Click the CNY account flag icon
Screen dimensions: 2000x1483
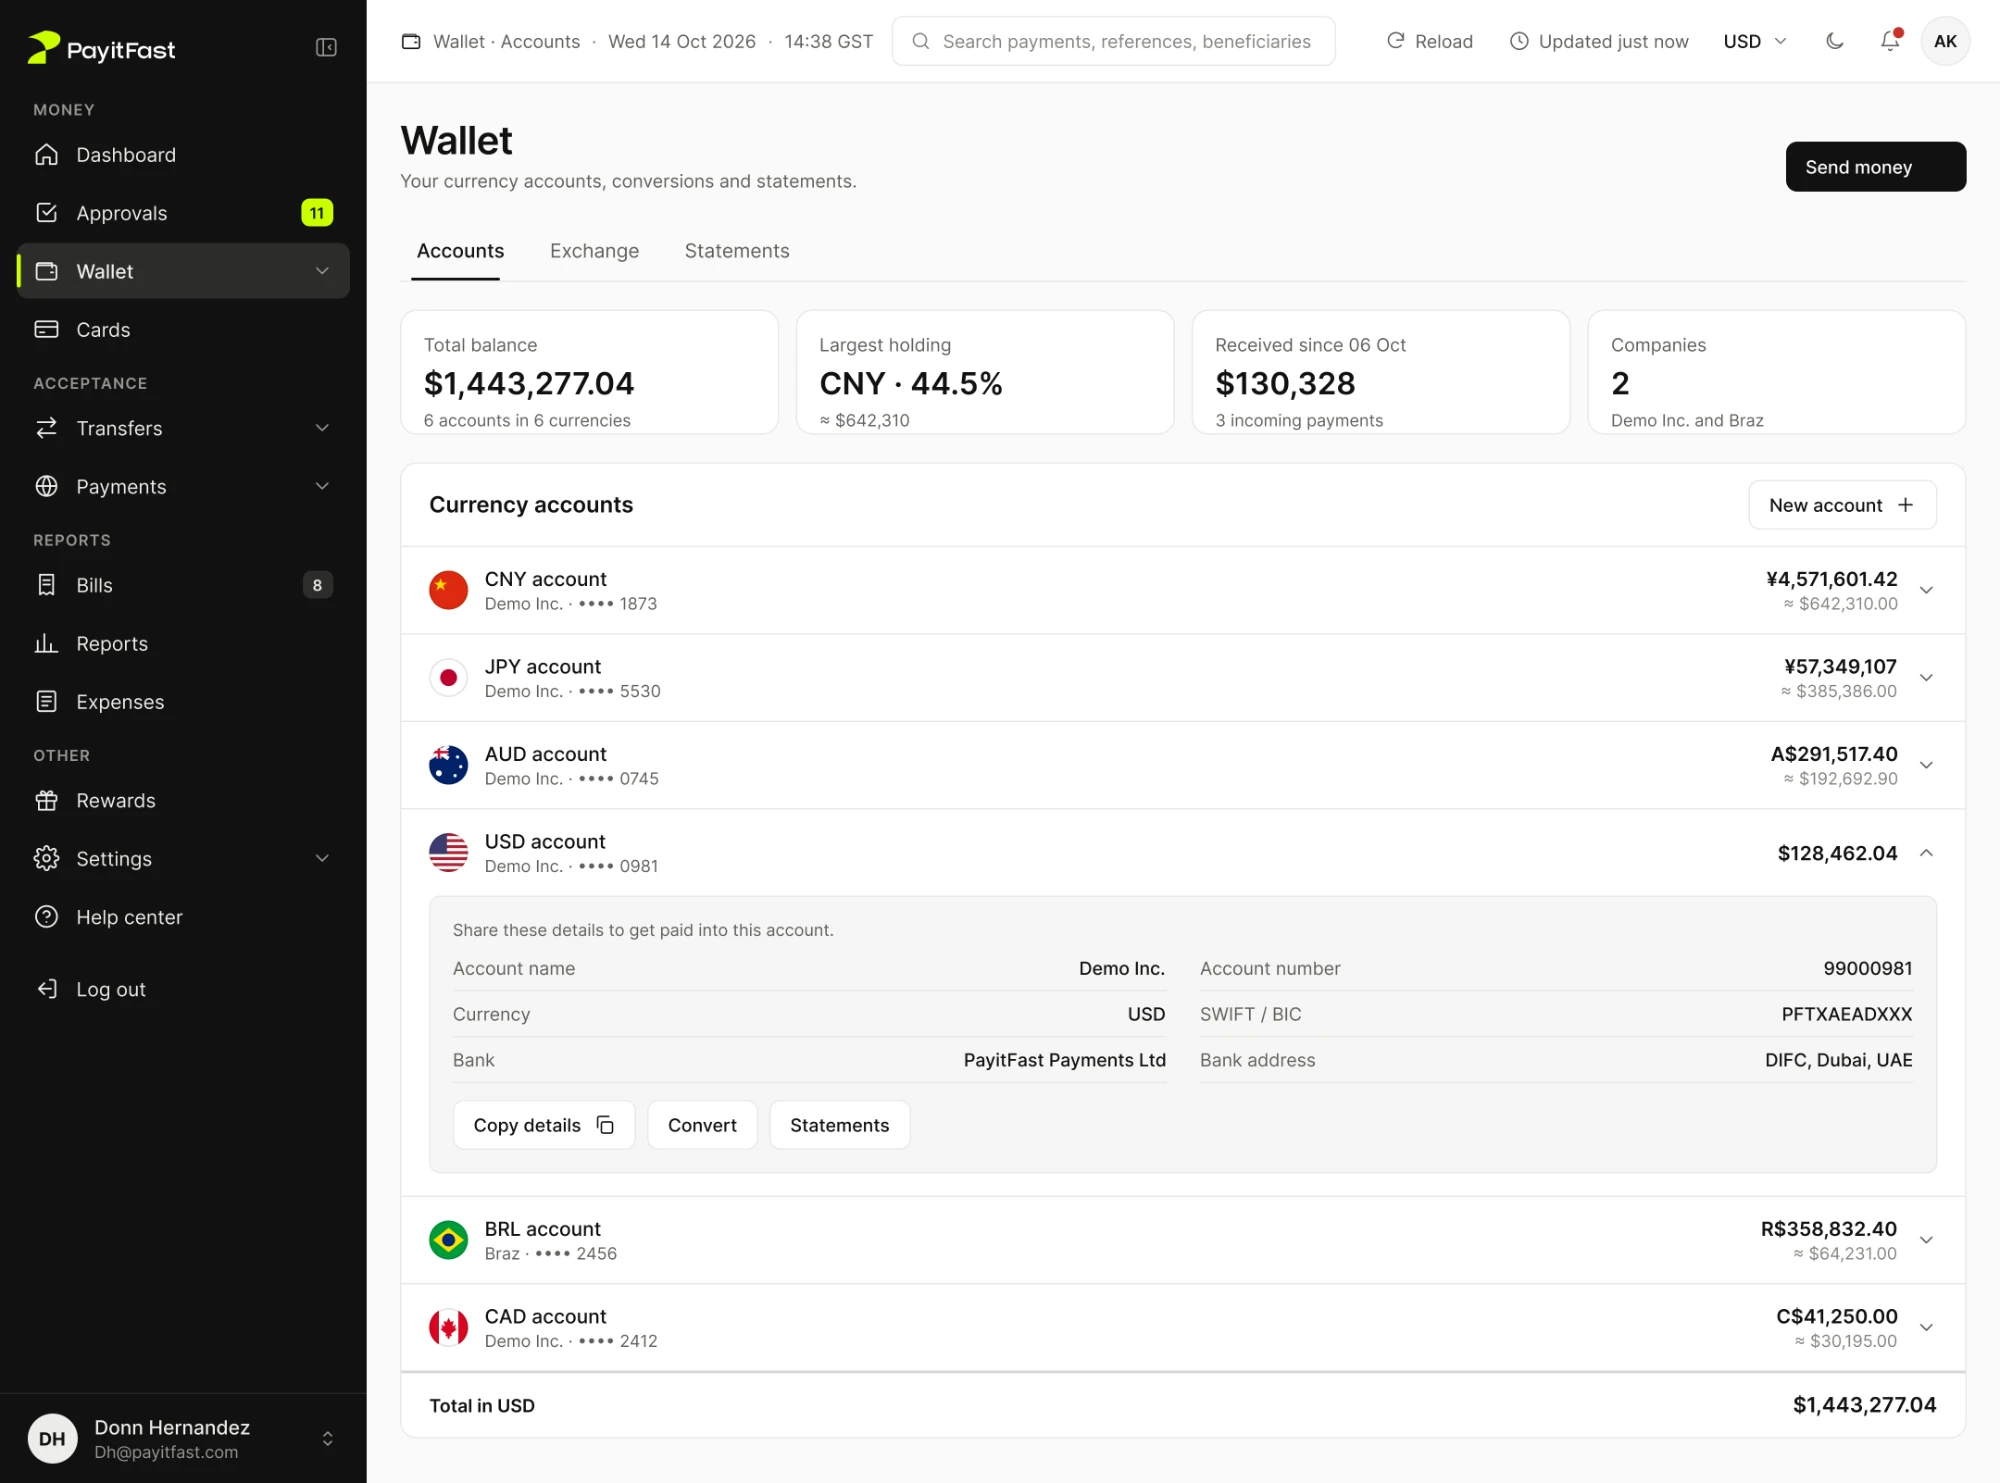pos(448,590)
